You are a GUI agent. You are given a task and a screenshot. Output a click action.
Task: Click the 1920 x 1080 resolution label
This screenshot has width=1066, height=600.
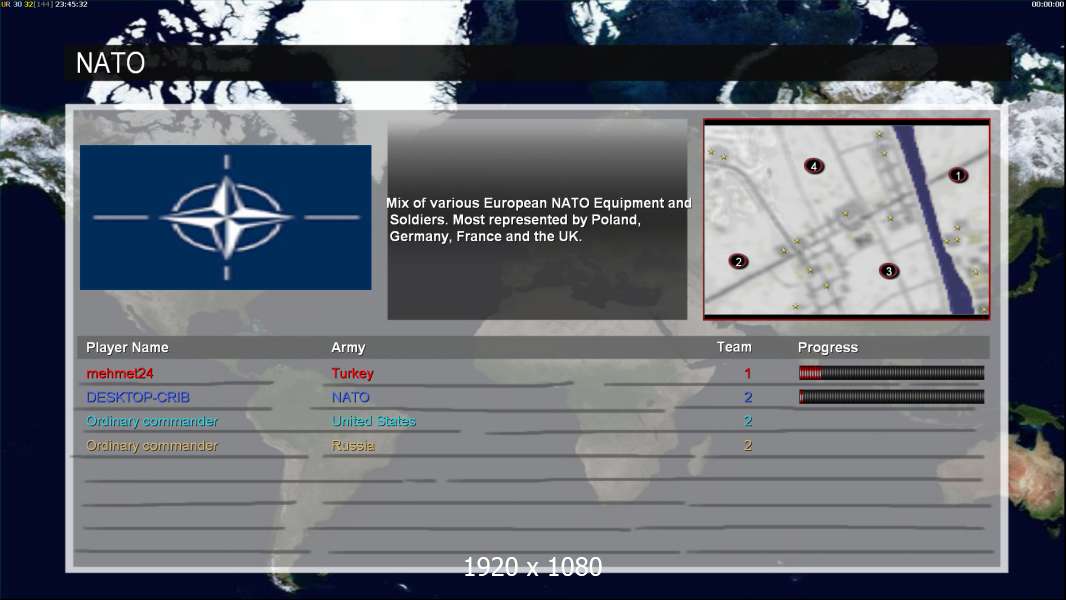coord(532,567)
